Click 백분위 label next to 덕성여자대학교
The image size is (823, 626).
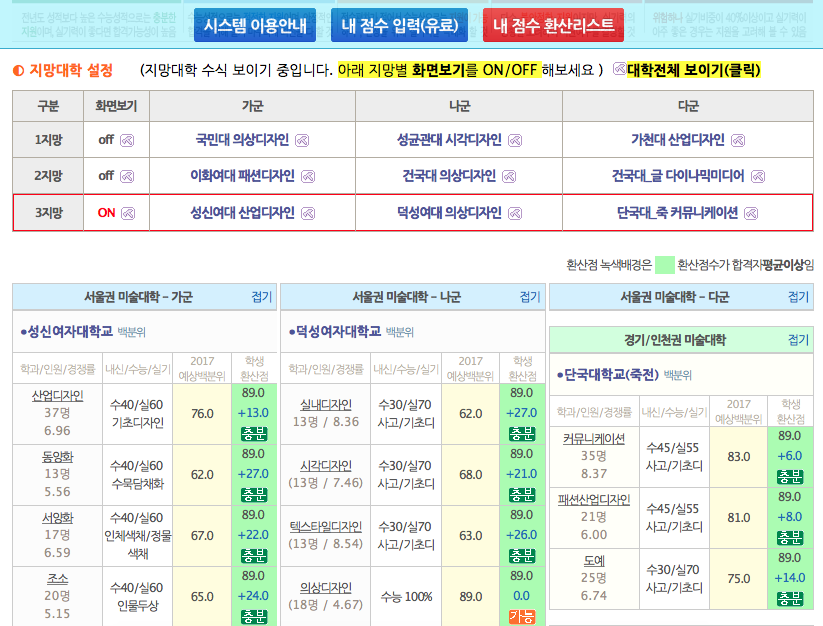tap(399, 332)
